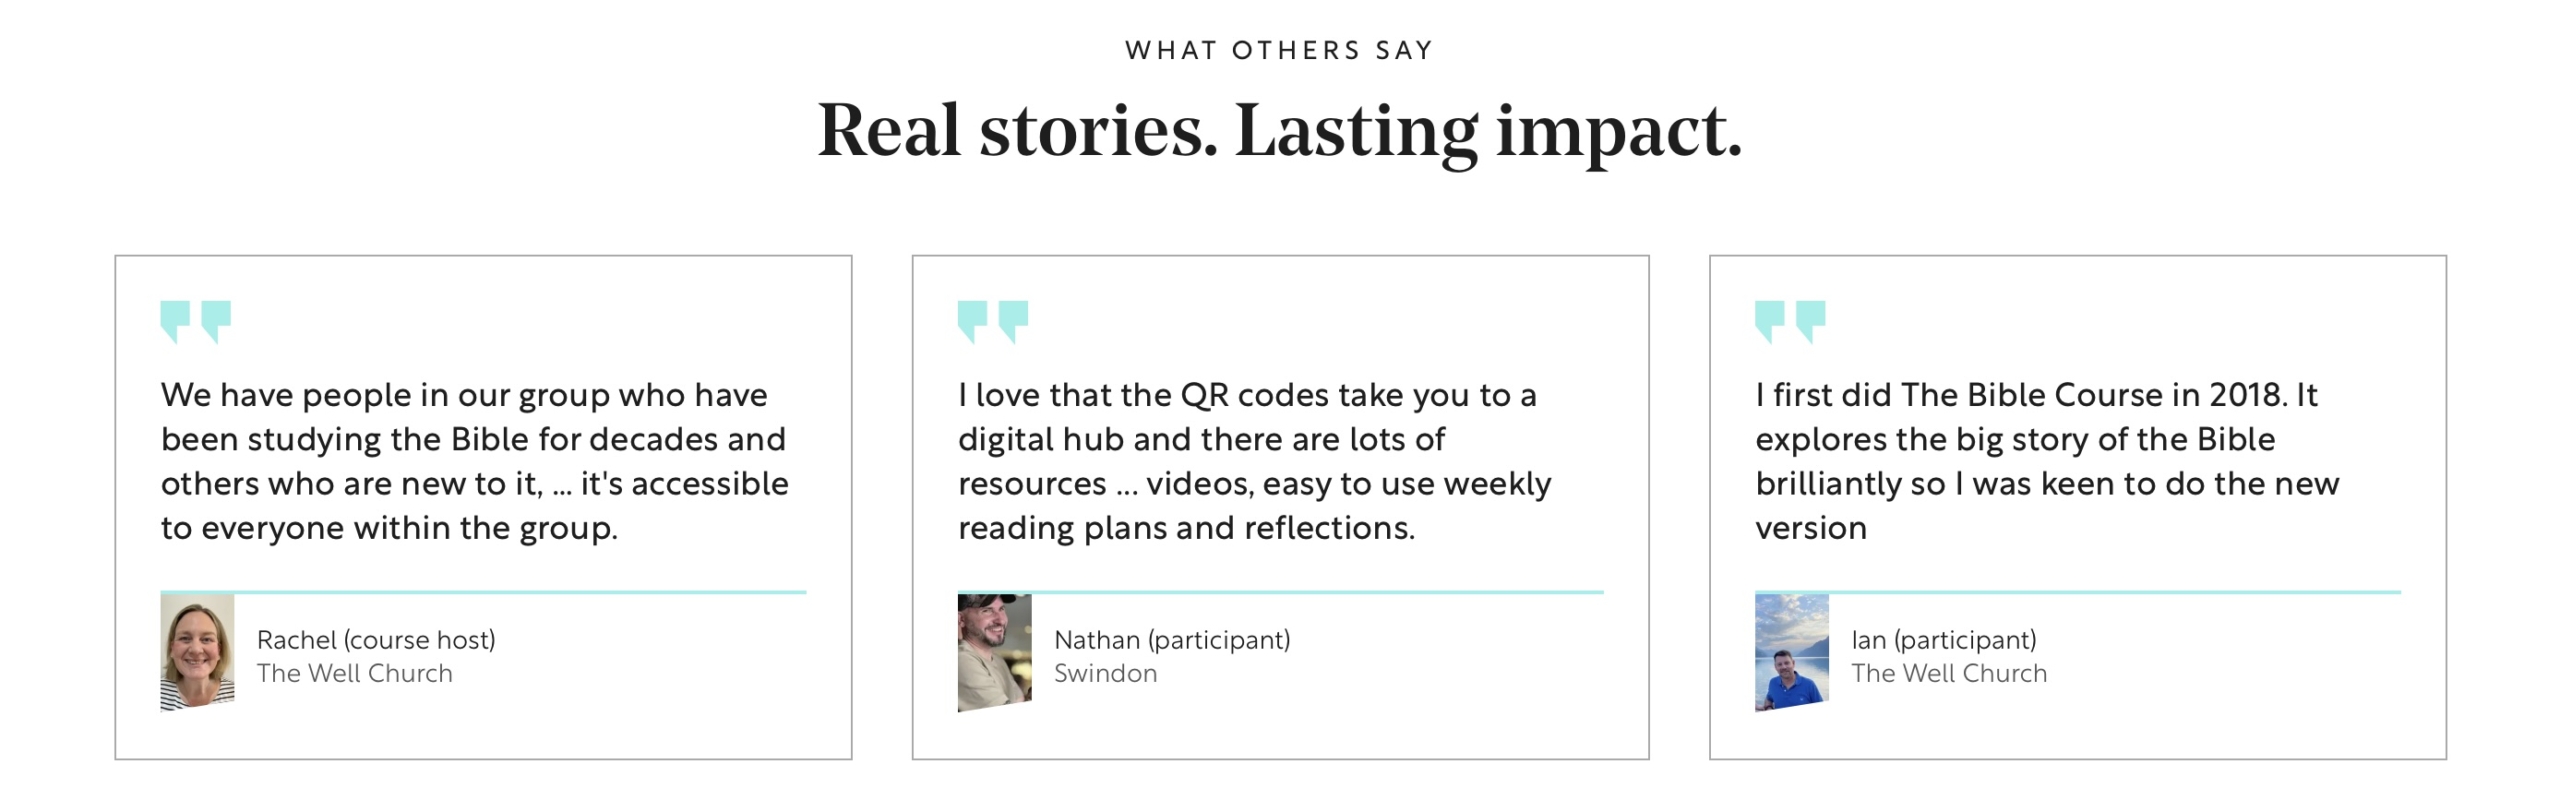Viewport: 2560px width, 812px height.
Task: Click "The Well Church" under Rachel's name
Action: [x=355, y=673]
